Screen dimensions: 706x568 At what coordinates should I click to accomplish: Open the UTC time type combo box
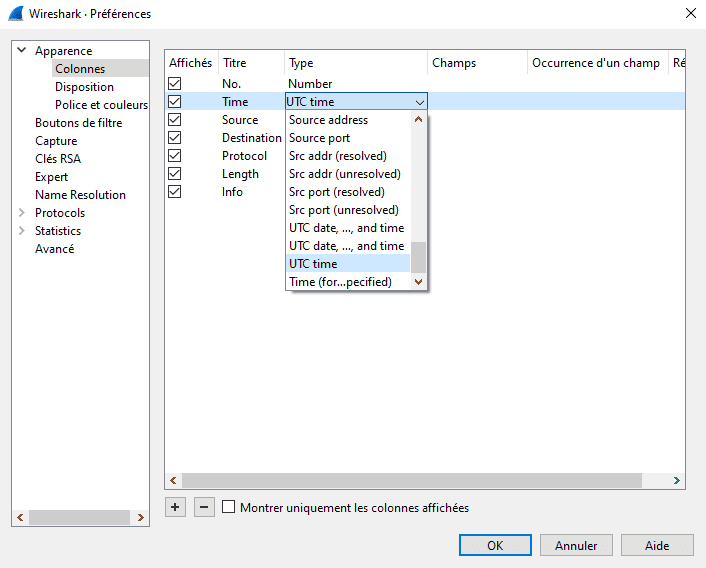356,102
